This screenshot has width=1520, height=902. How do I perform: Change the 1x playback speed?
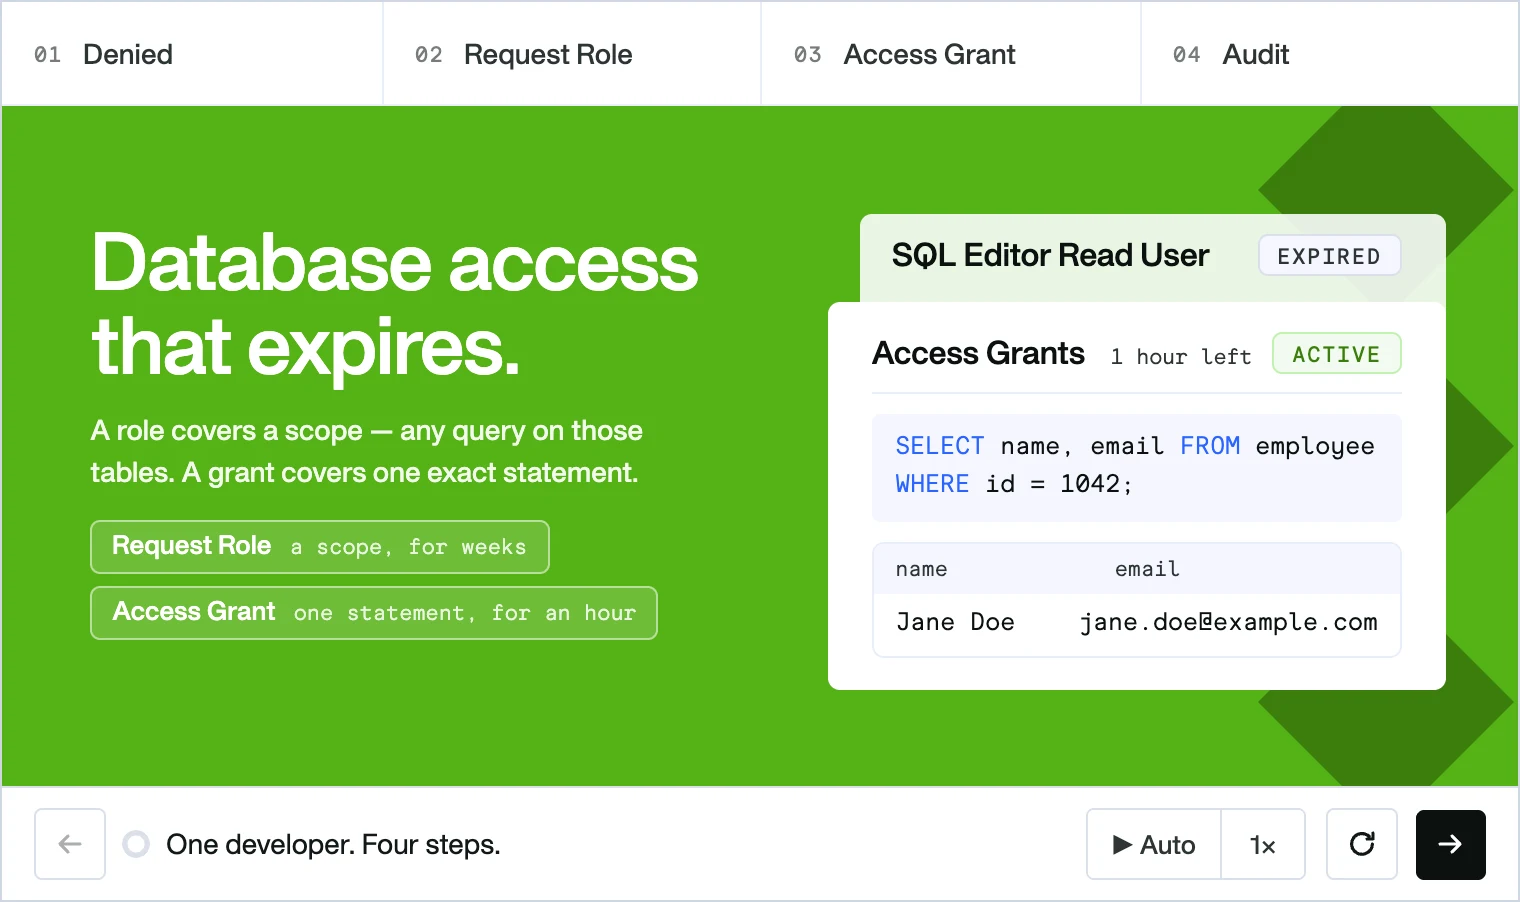(1263, 844)
